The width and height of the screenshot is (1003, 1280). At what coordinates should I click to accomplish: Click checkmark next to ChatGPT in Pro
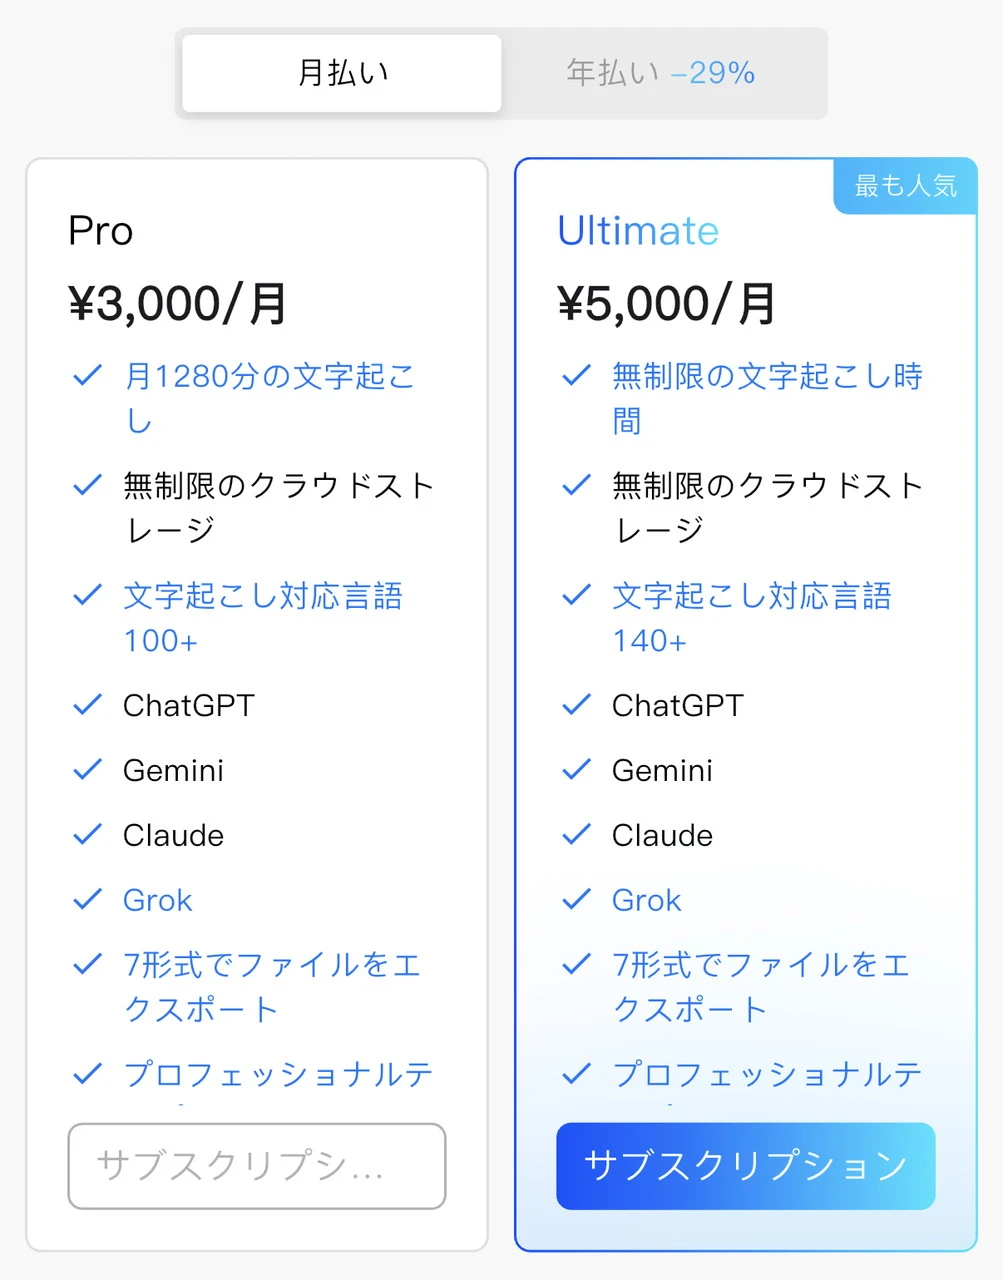tap(88, 705)
